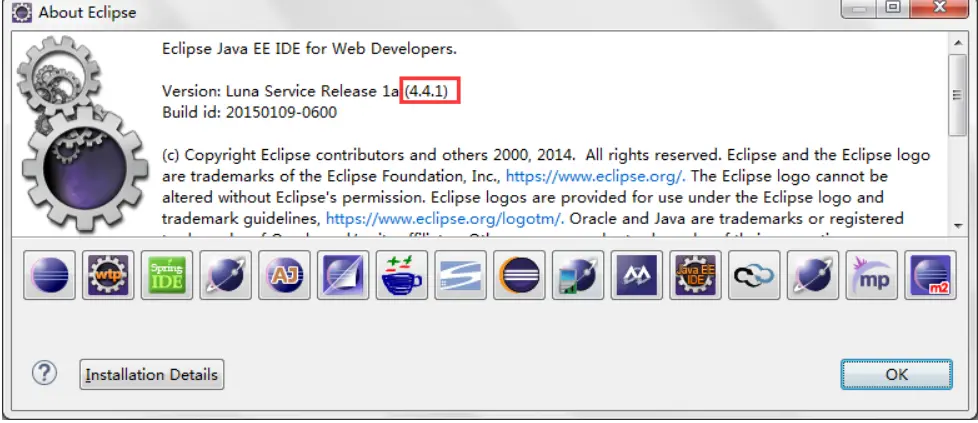Click the plain Eclipse sphere feature icon
The image size is (978, 423).
tap(49, 275)
